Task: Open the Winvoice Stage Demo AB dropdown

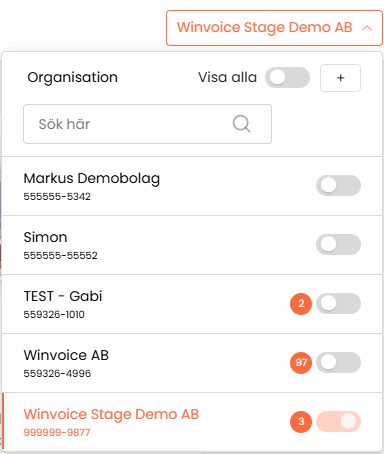Action: click(274, 28)
